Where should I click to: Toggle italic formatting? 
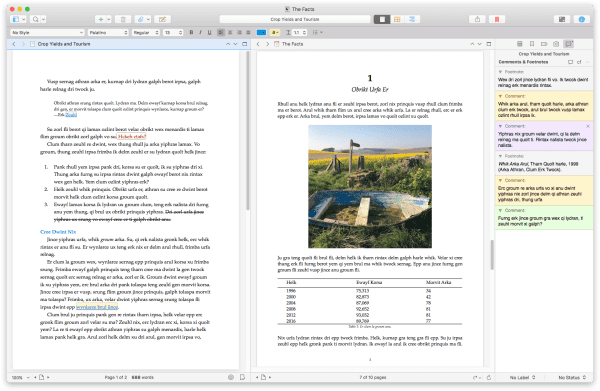[201, 33]
